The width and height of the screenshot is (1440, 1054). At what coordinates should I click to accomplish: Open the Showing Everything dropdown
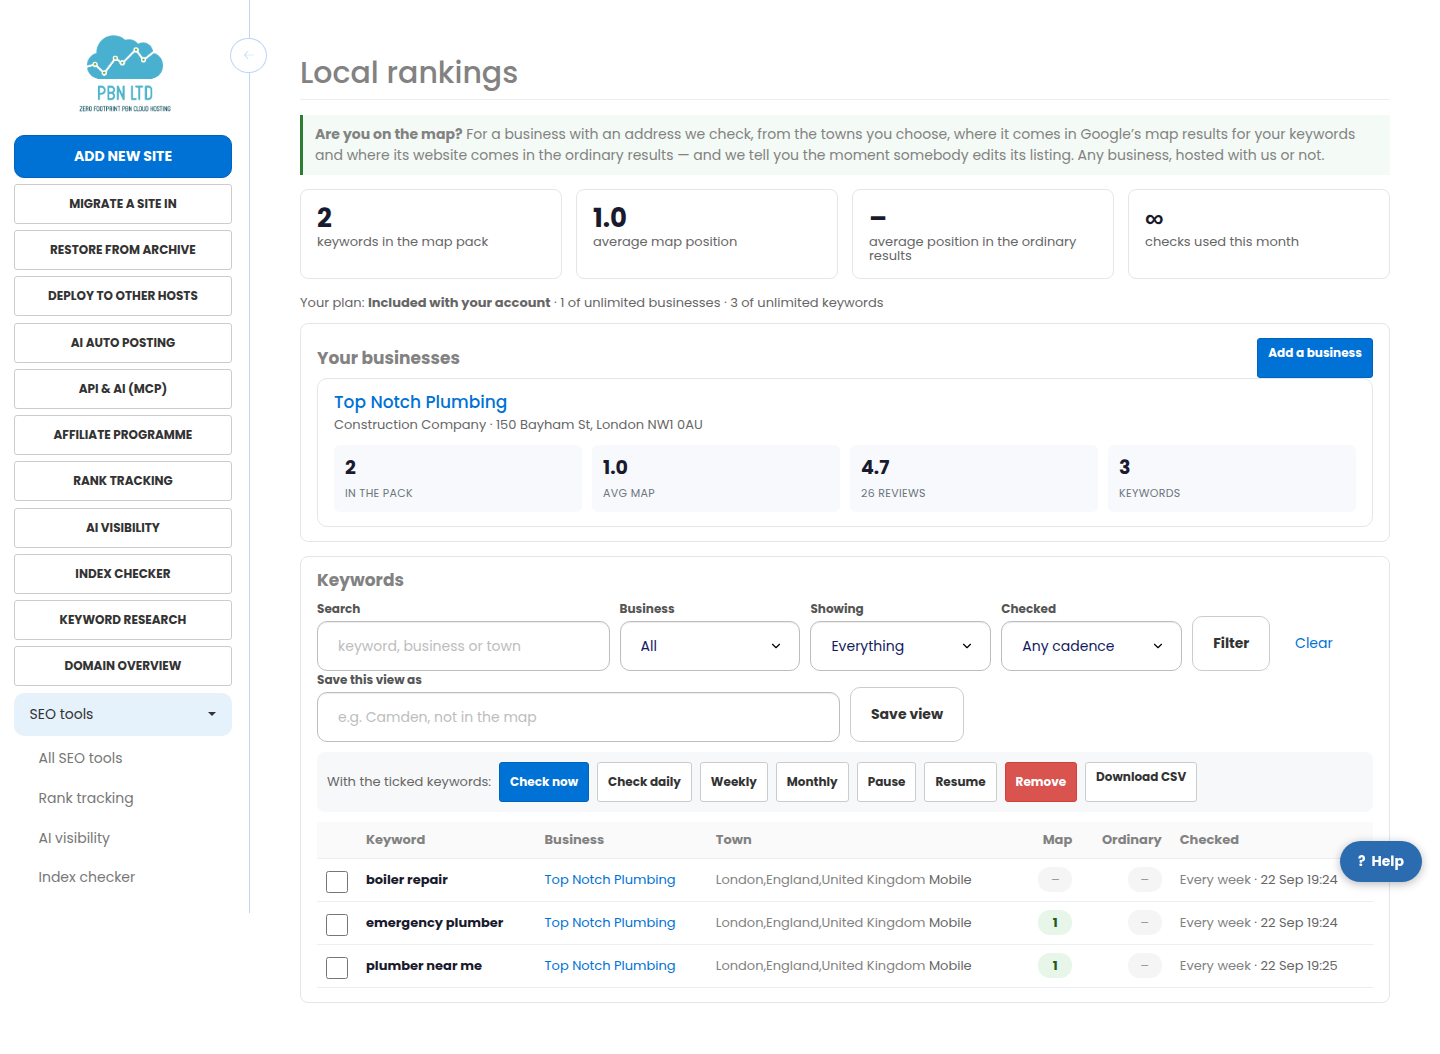900,646
